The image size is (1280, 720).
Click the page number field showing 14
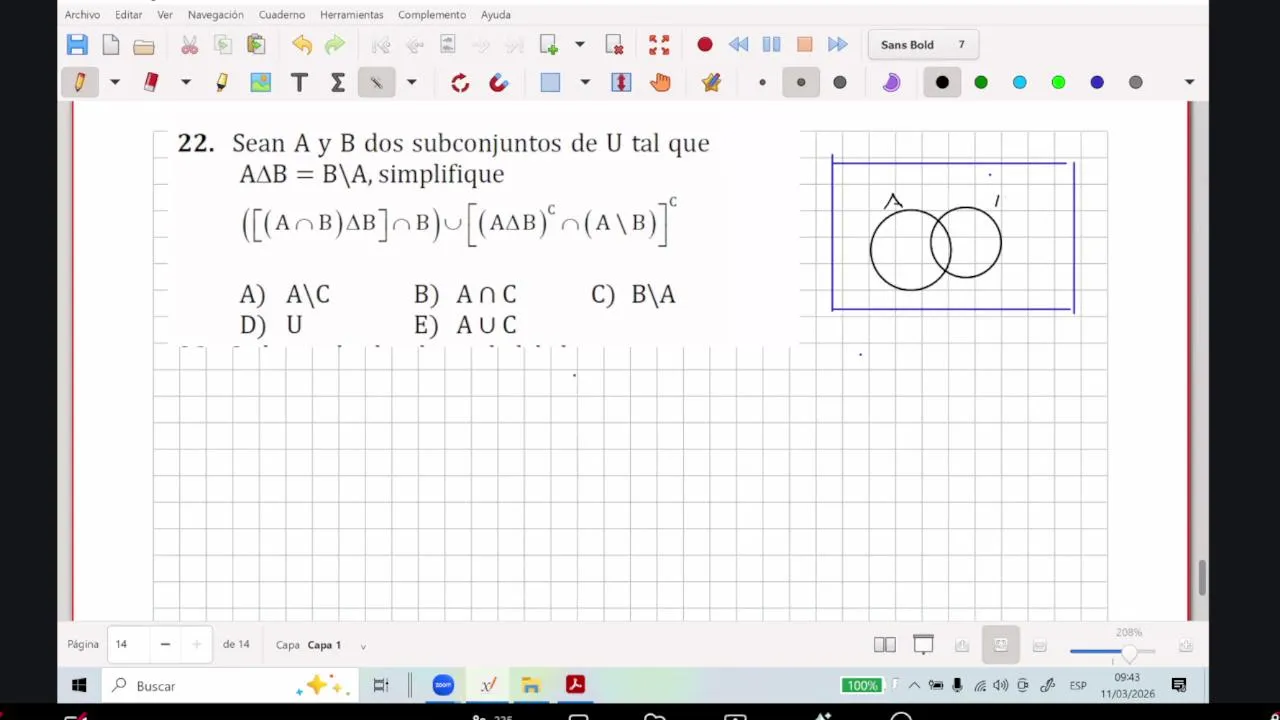tap(130, 645)
